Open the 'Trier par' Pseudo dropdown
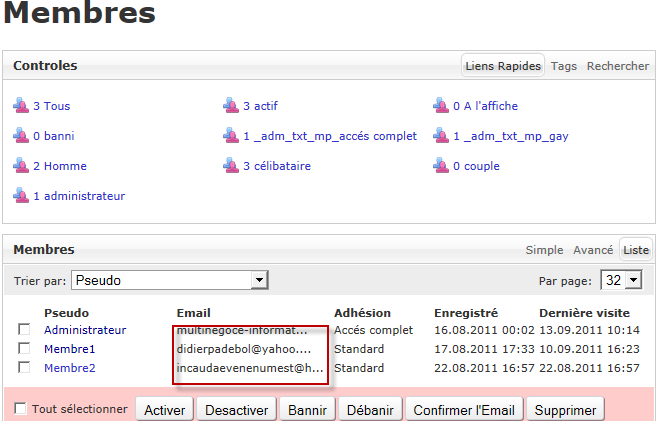 click(170, 280)
